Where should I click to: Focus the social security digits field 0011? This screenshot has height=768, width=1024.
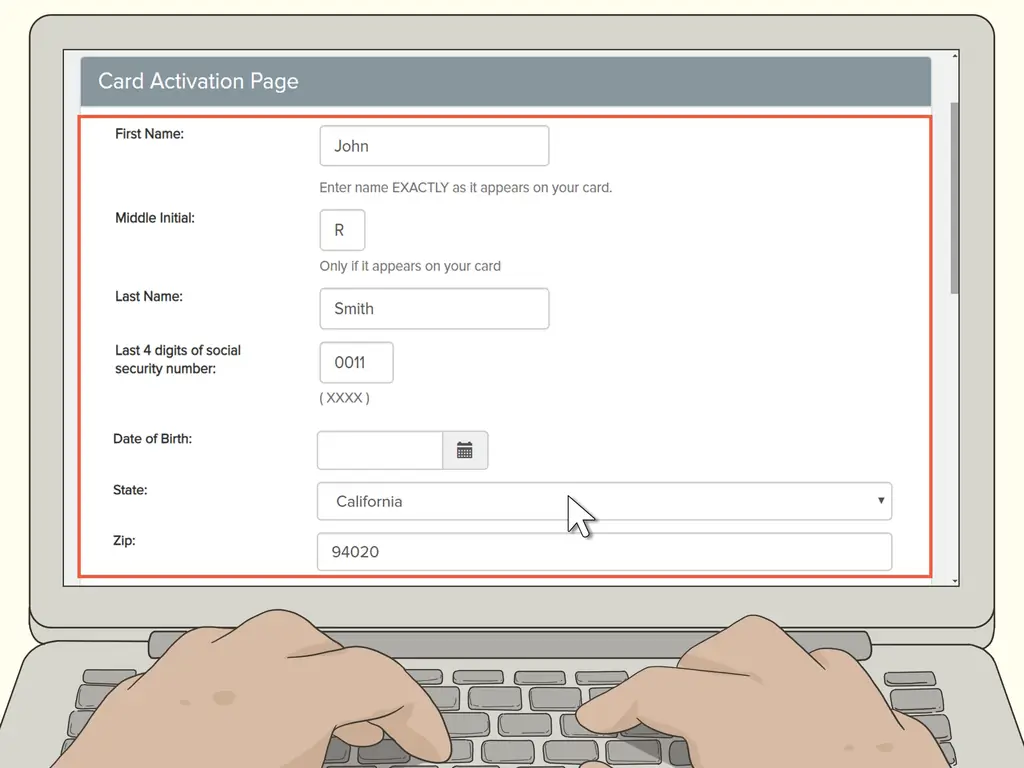(x=357, y=362)
